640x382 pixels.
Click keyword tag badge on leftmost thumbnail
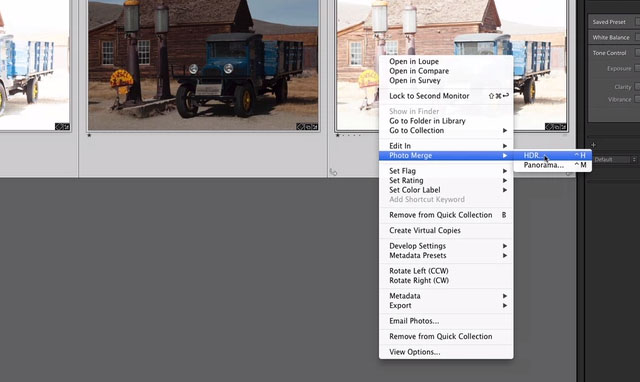point(59,127)
